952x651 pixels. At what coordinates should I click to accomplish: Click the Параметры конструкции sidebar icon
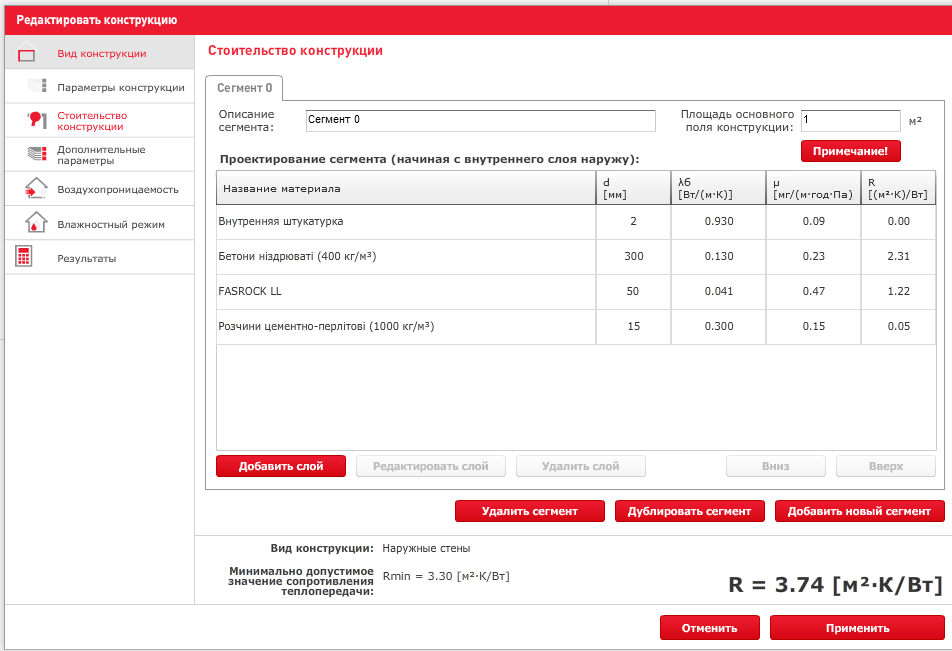(38, 87)
